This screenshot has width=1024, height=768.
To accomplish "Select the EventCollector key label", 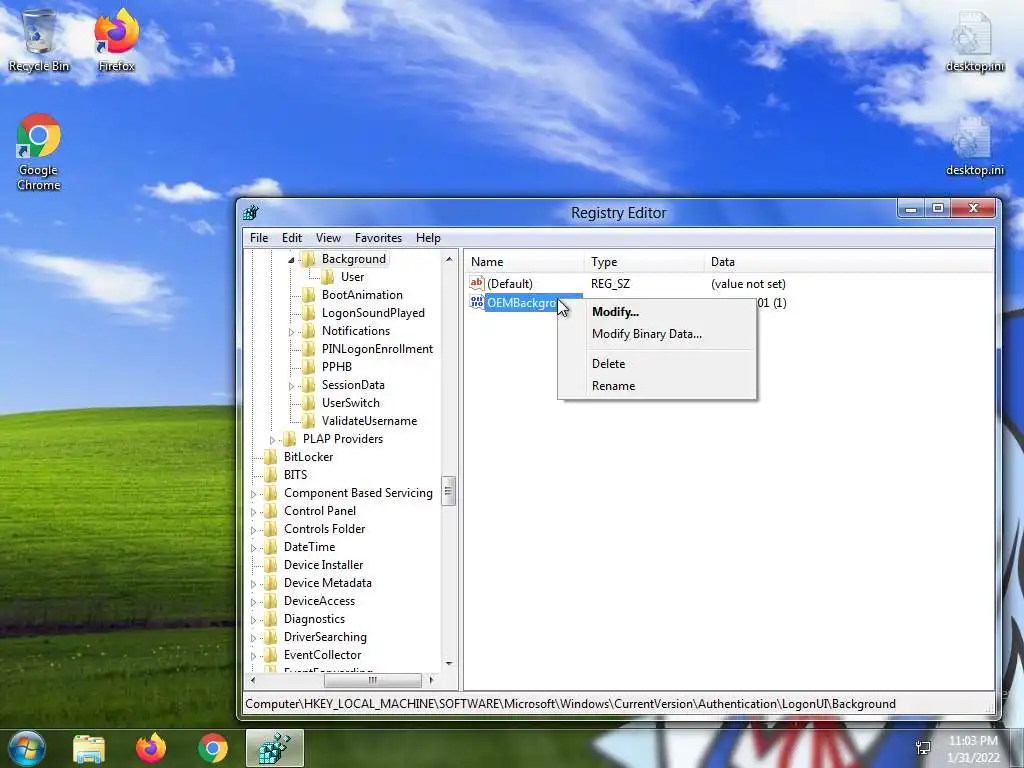I will coord(323,655).
